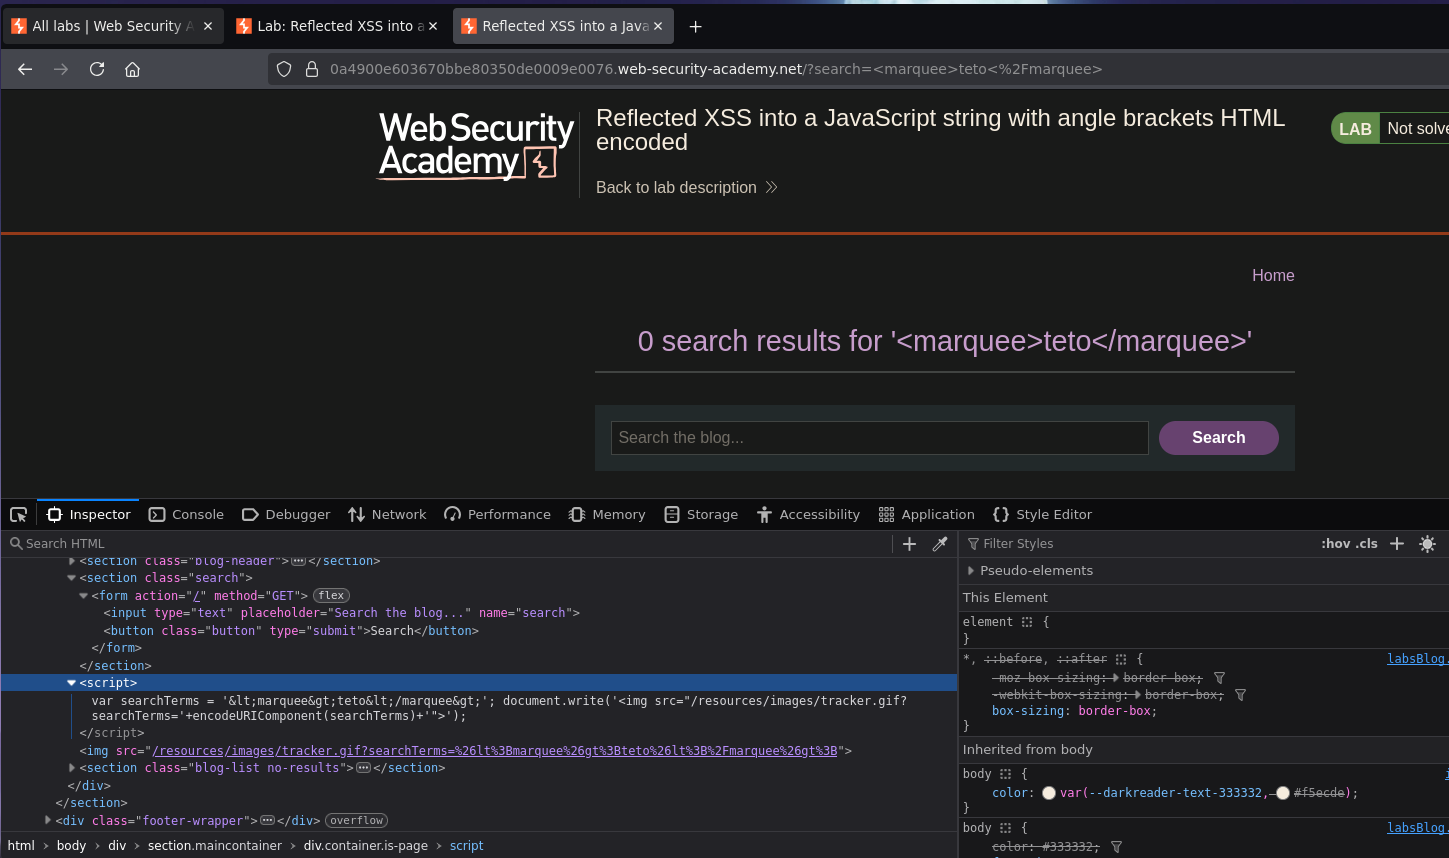Screen dimensions: 1449x858
Task: Open the Storage tab
Action: (x=701, y=514)
